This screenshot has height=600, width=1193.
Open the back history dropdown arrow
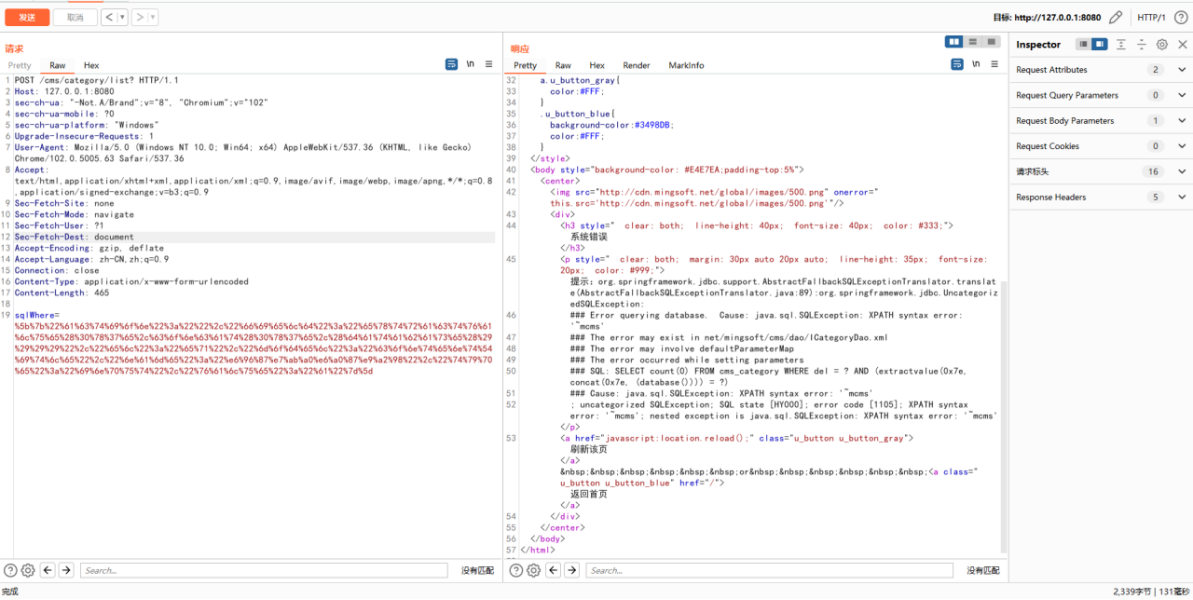tap(122, 17)
